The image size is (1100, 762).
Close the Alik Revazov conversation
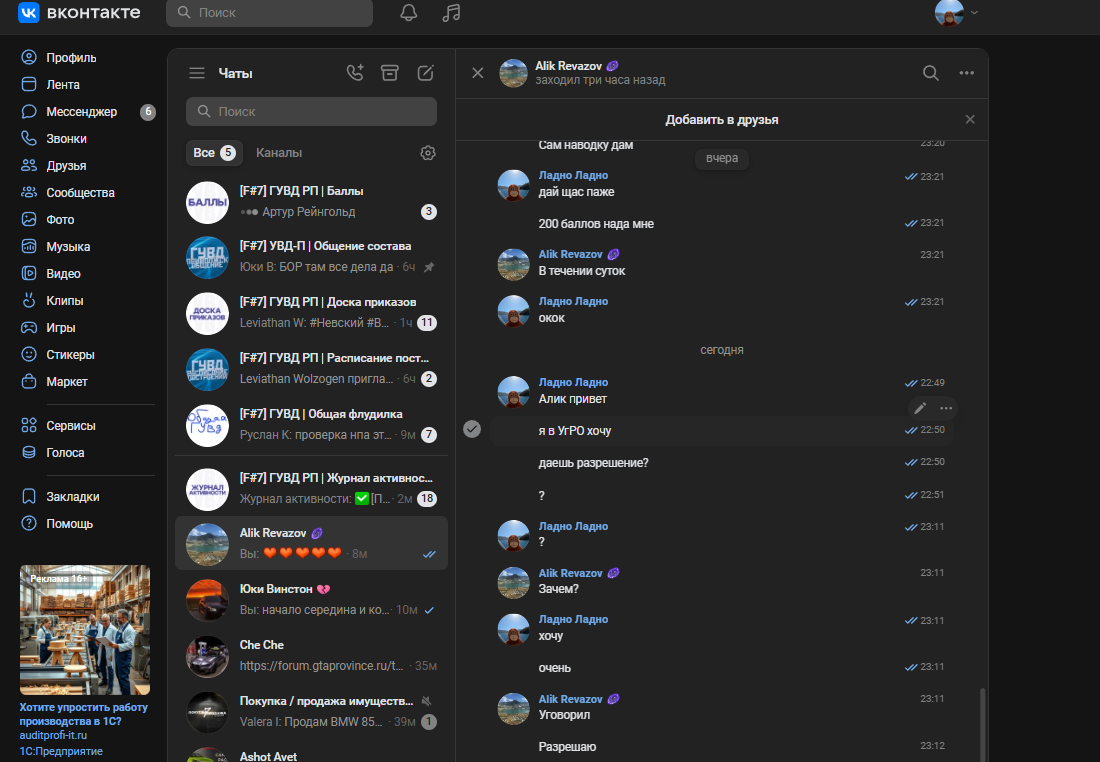(478, 73)
